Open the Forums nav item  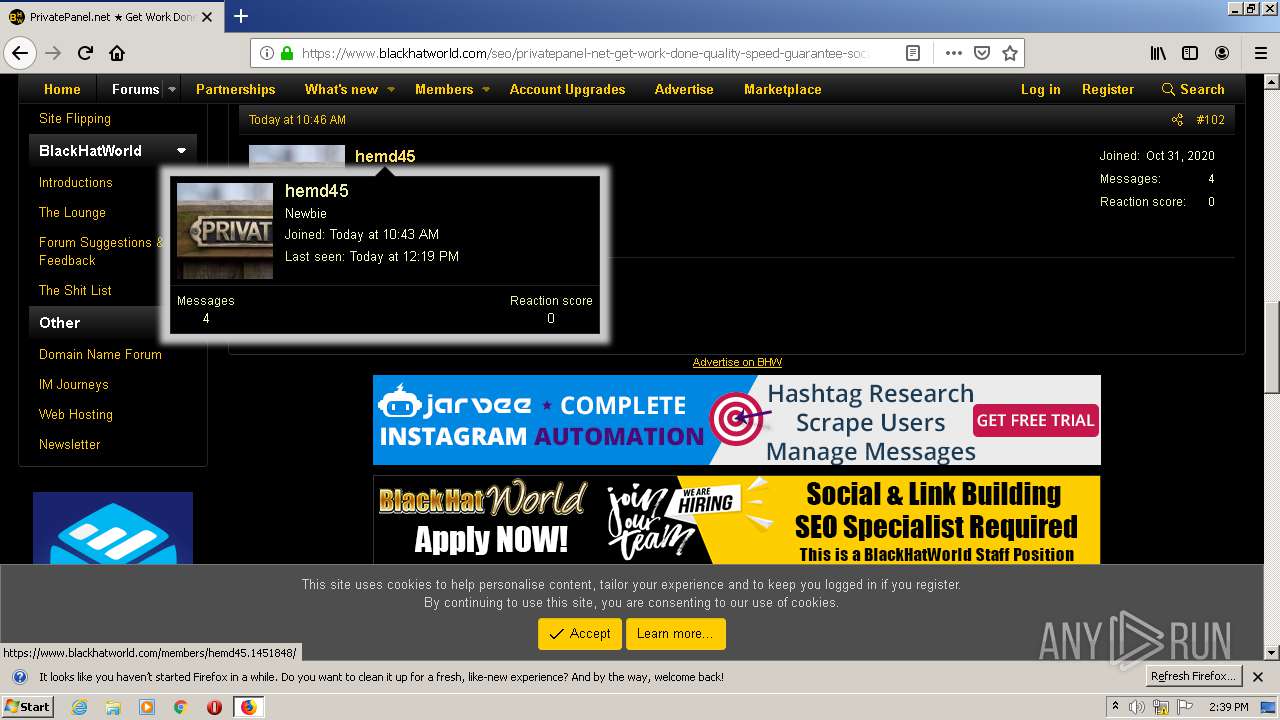click(135, 89)
